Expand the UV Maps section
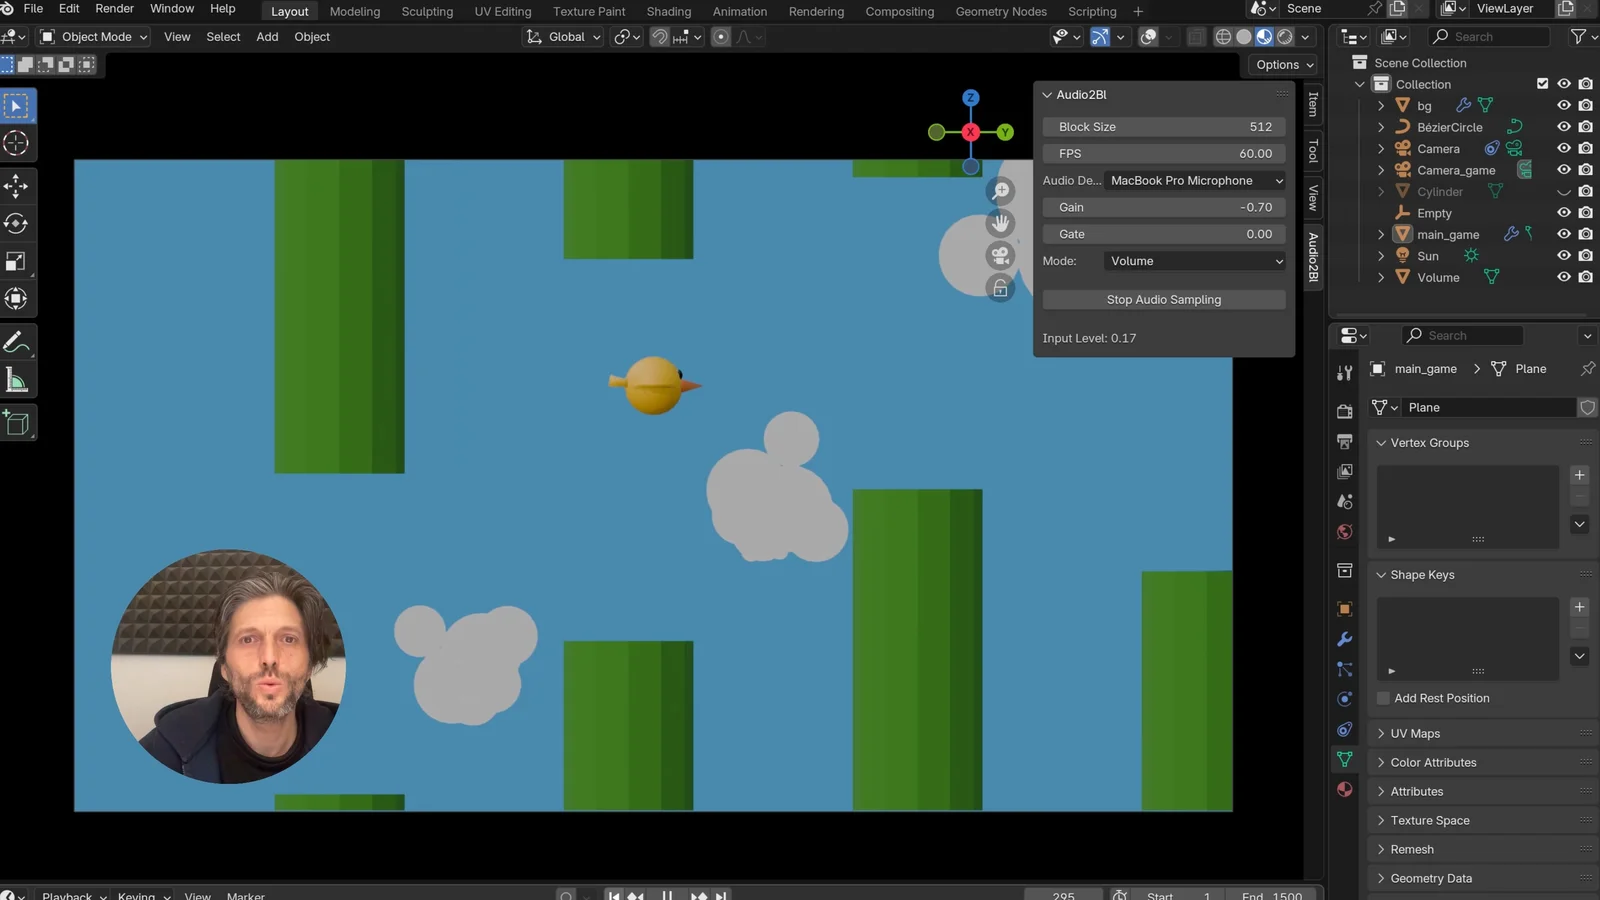1600x900 pixels. pos(1412,733)
